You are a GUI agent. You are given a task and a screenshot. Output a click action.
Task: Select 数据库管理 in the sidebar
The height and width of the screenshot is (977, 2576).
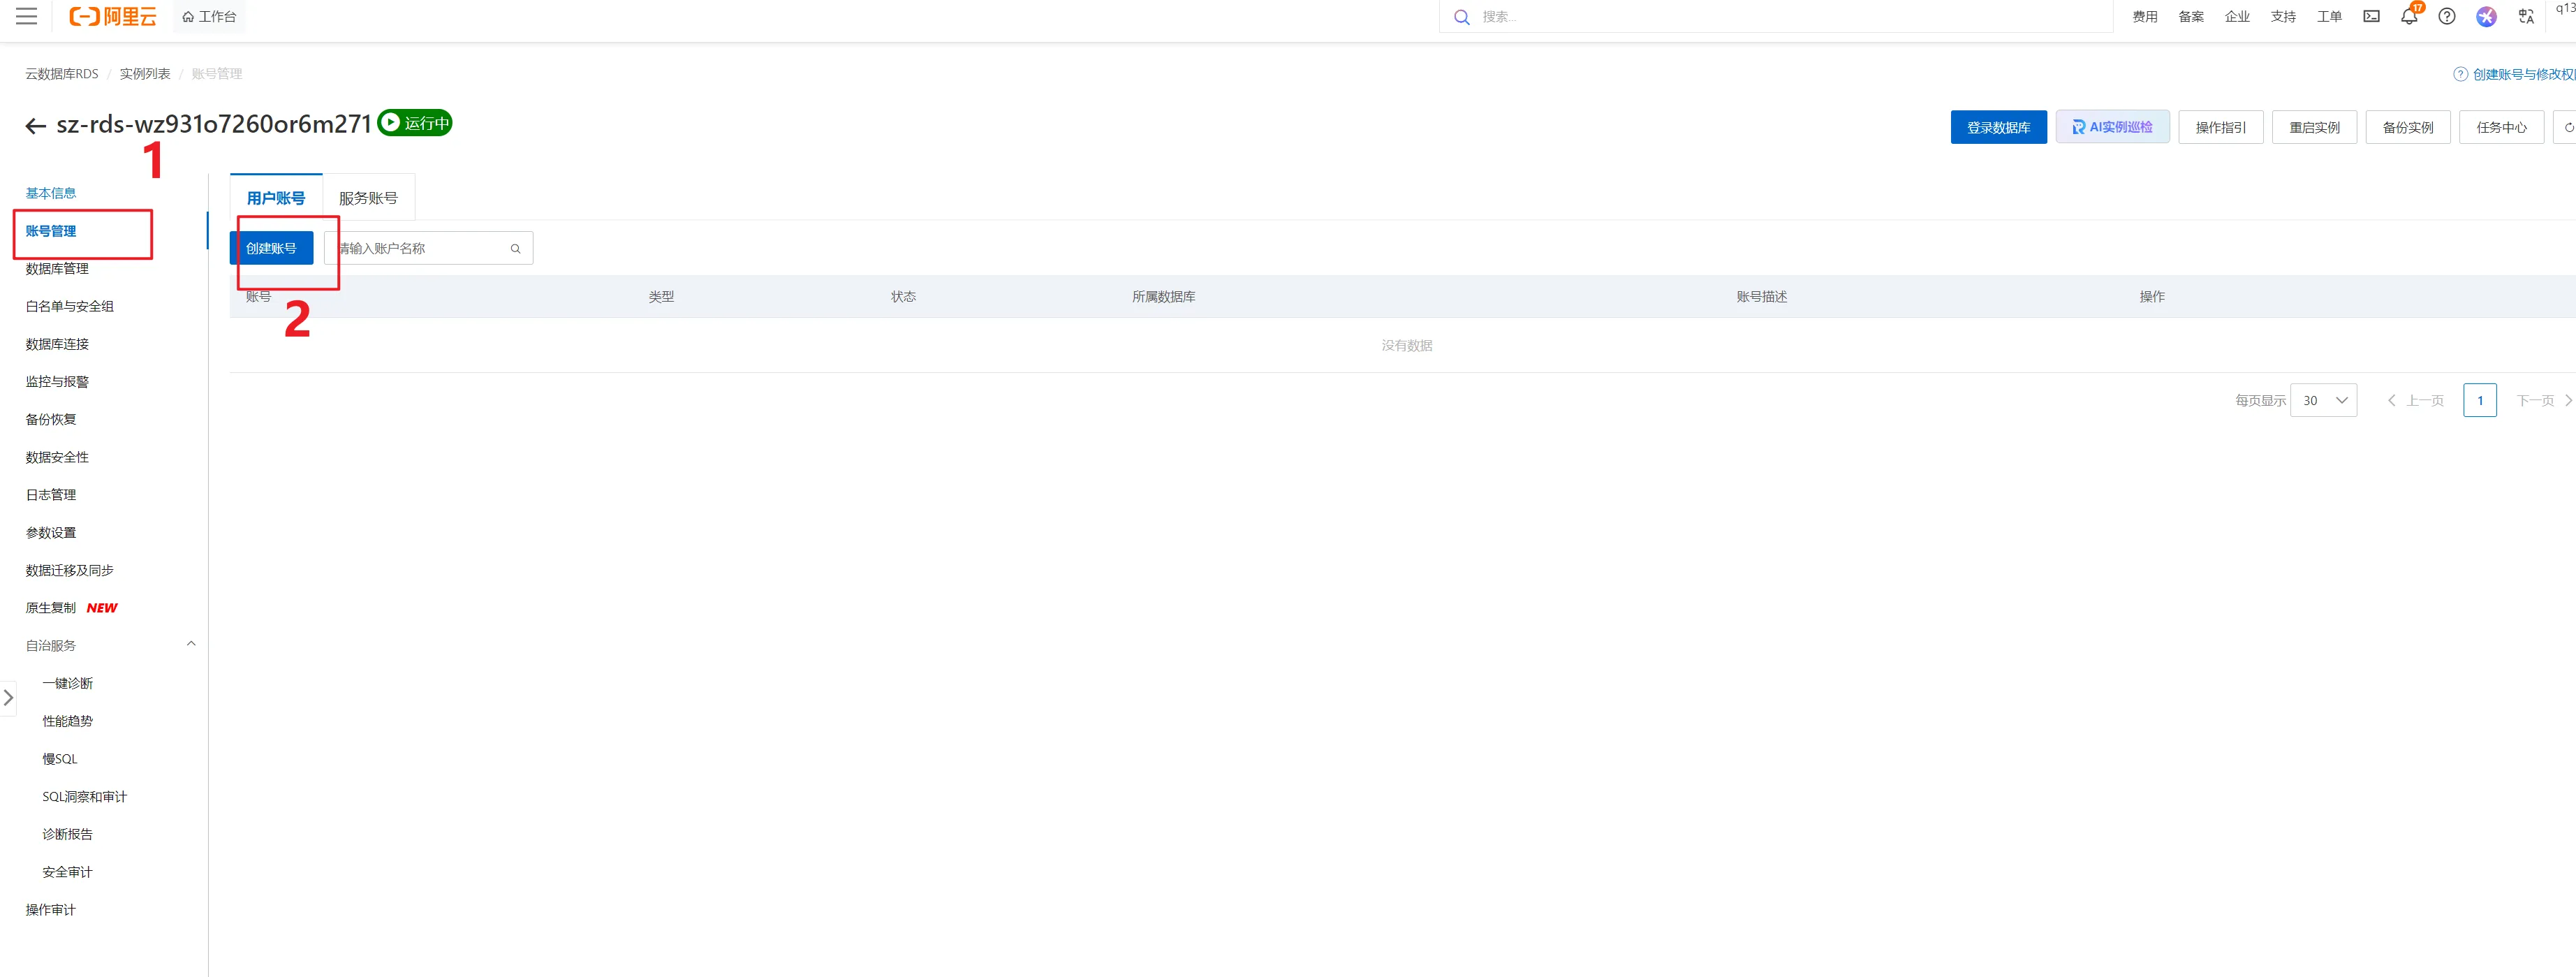pyautogui.click(x=57, y=268)
